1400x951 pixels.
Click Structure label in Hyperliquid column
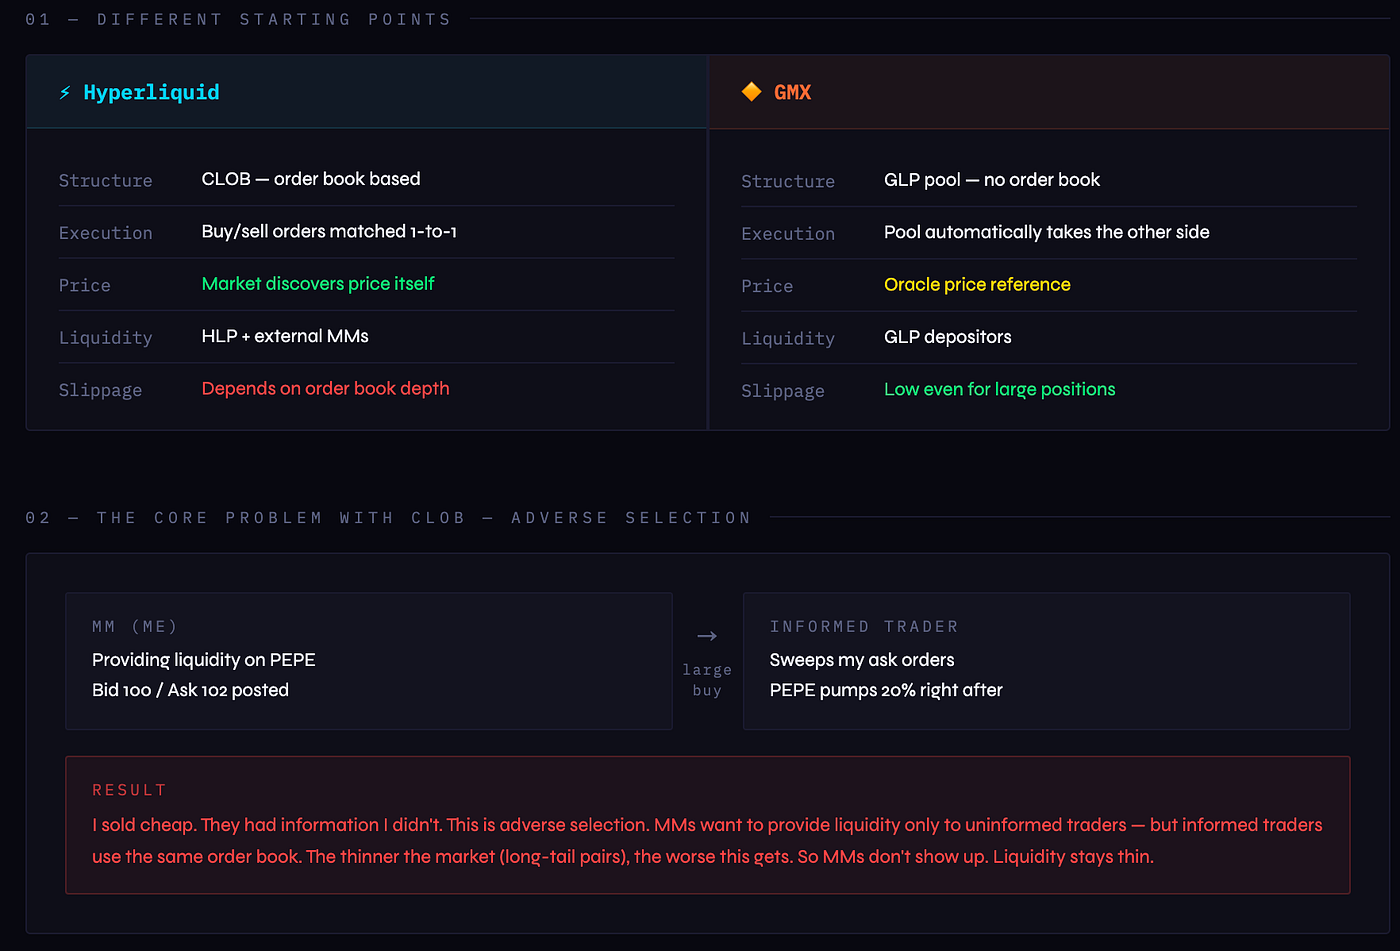tap(106, 180)
